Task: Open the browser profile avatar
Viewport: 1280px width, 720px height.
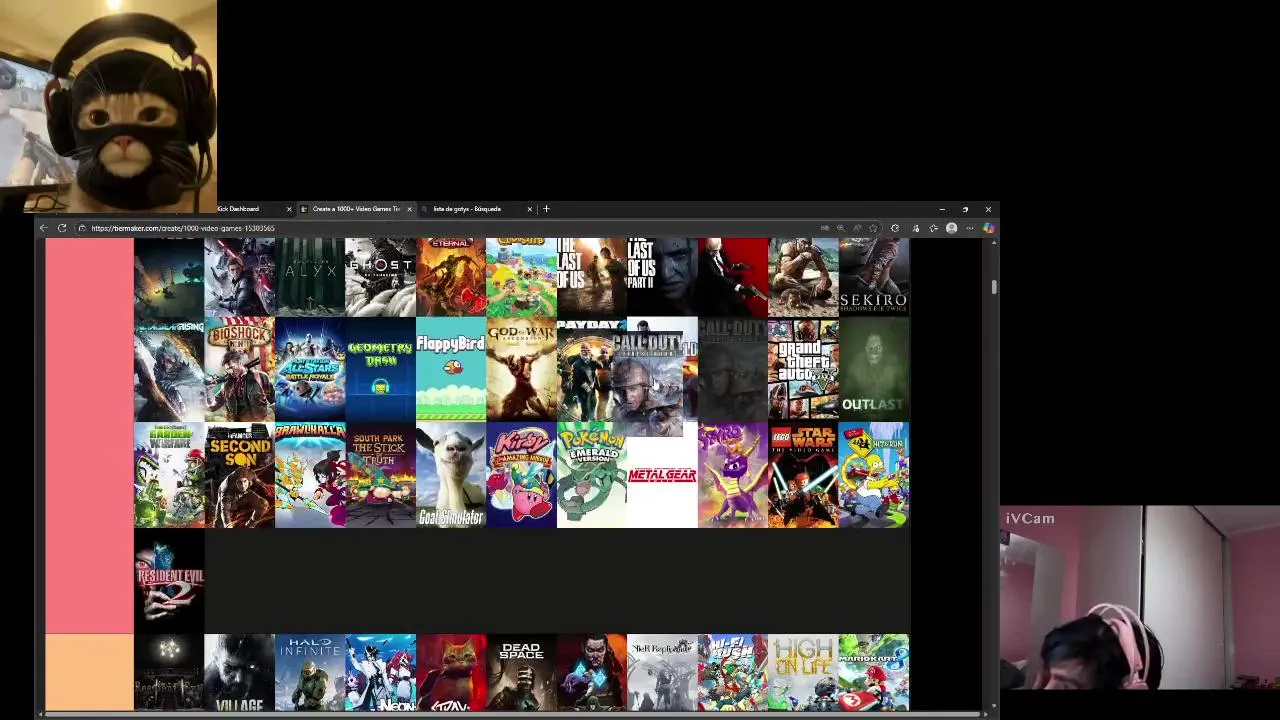Action: coord(951,228)
